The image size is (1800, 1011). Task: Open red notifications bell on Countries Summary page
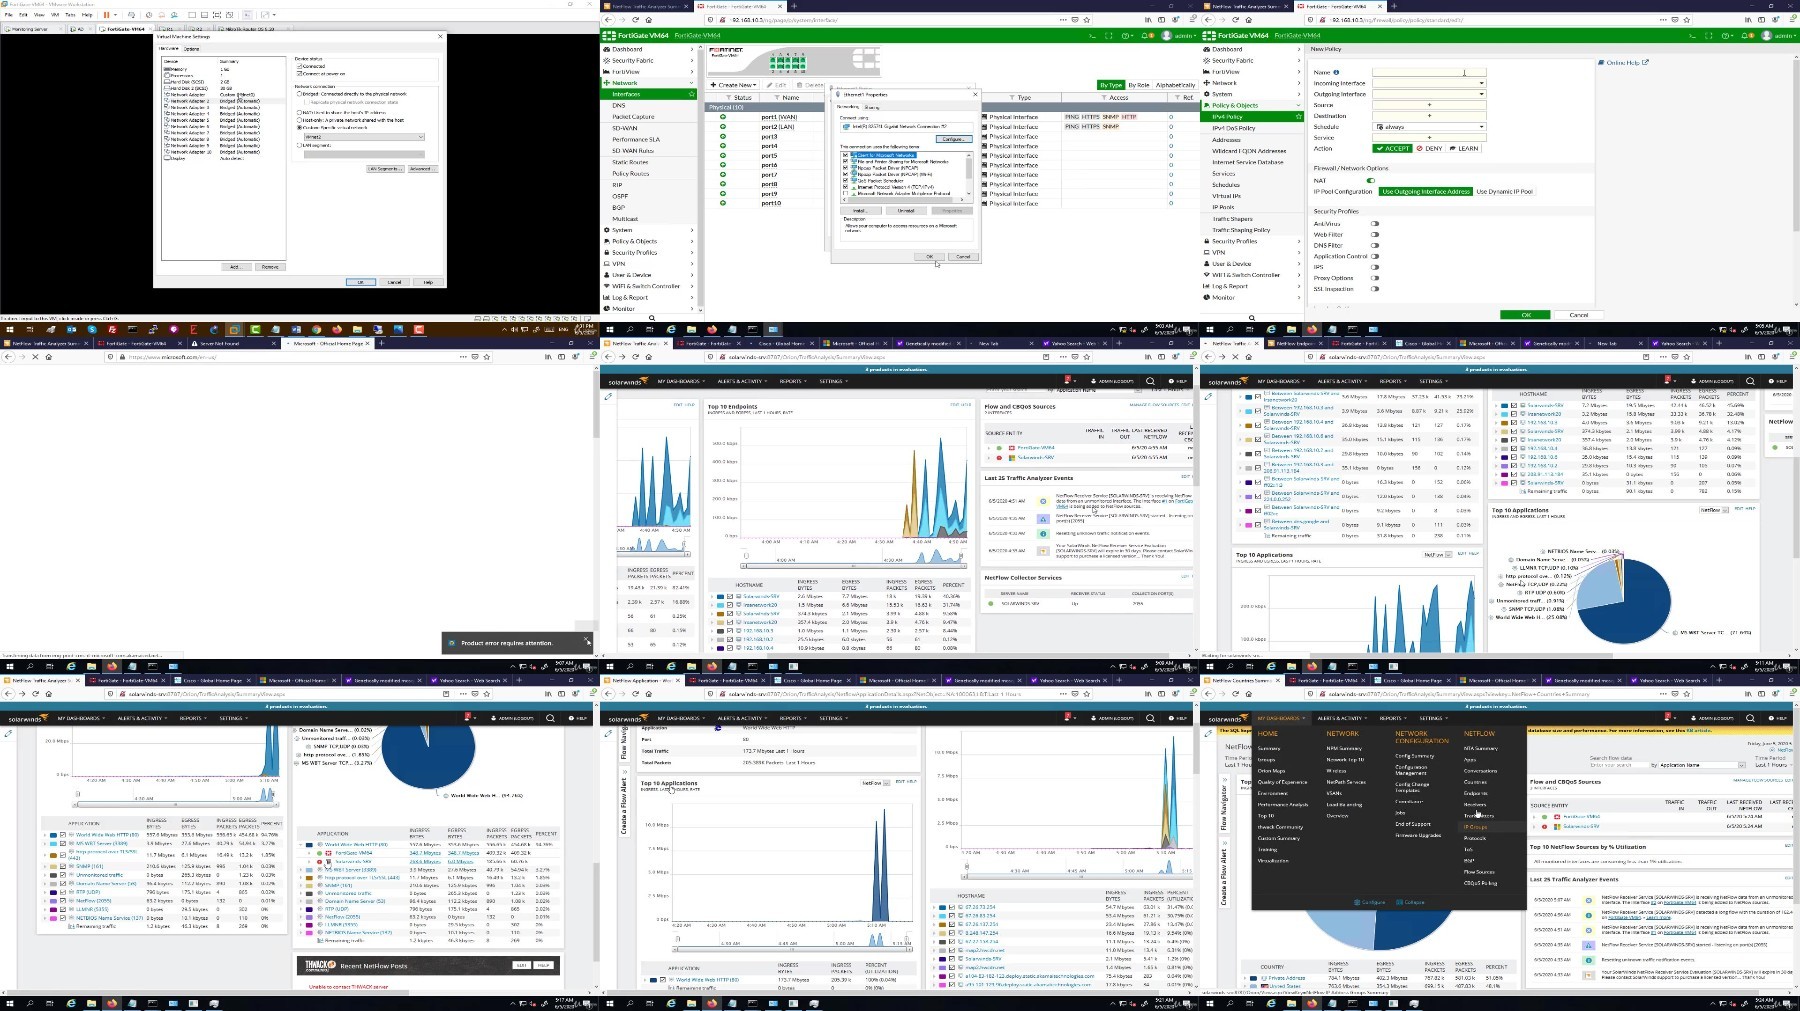click(1668, 717)
